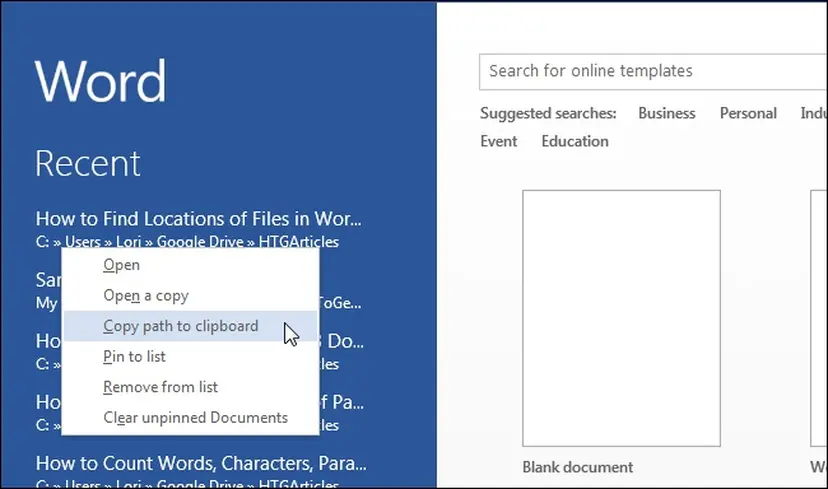This screenshot has width=828, height=489.
Task: Click Copy path to clipboard
Action: pyautogui.click(x=180, y=326)
